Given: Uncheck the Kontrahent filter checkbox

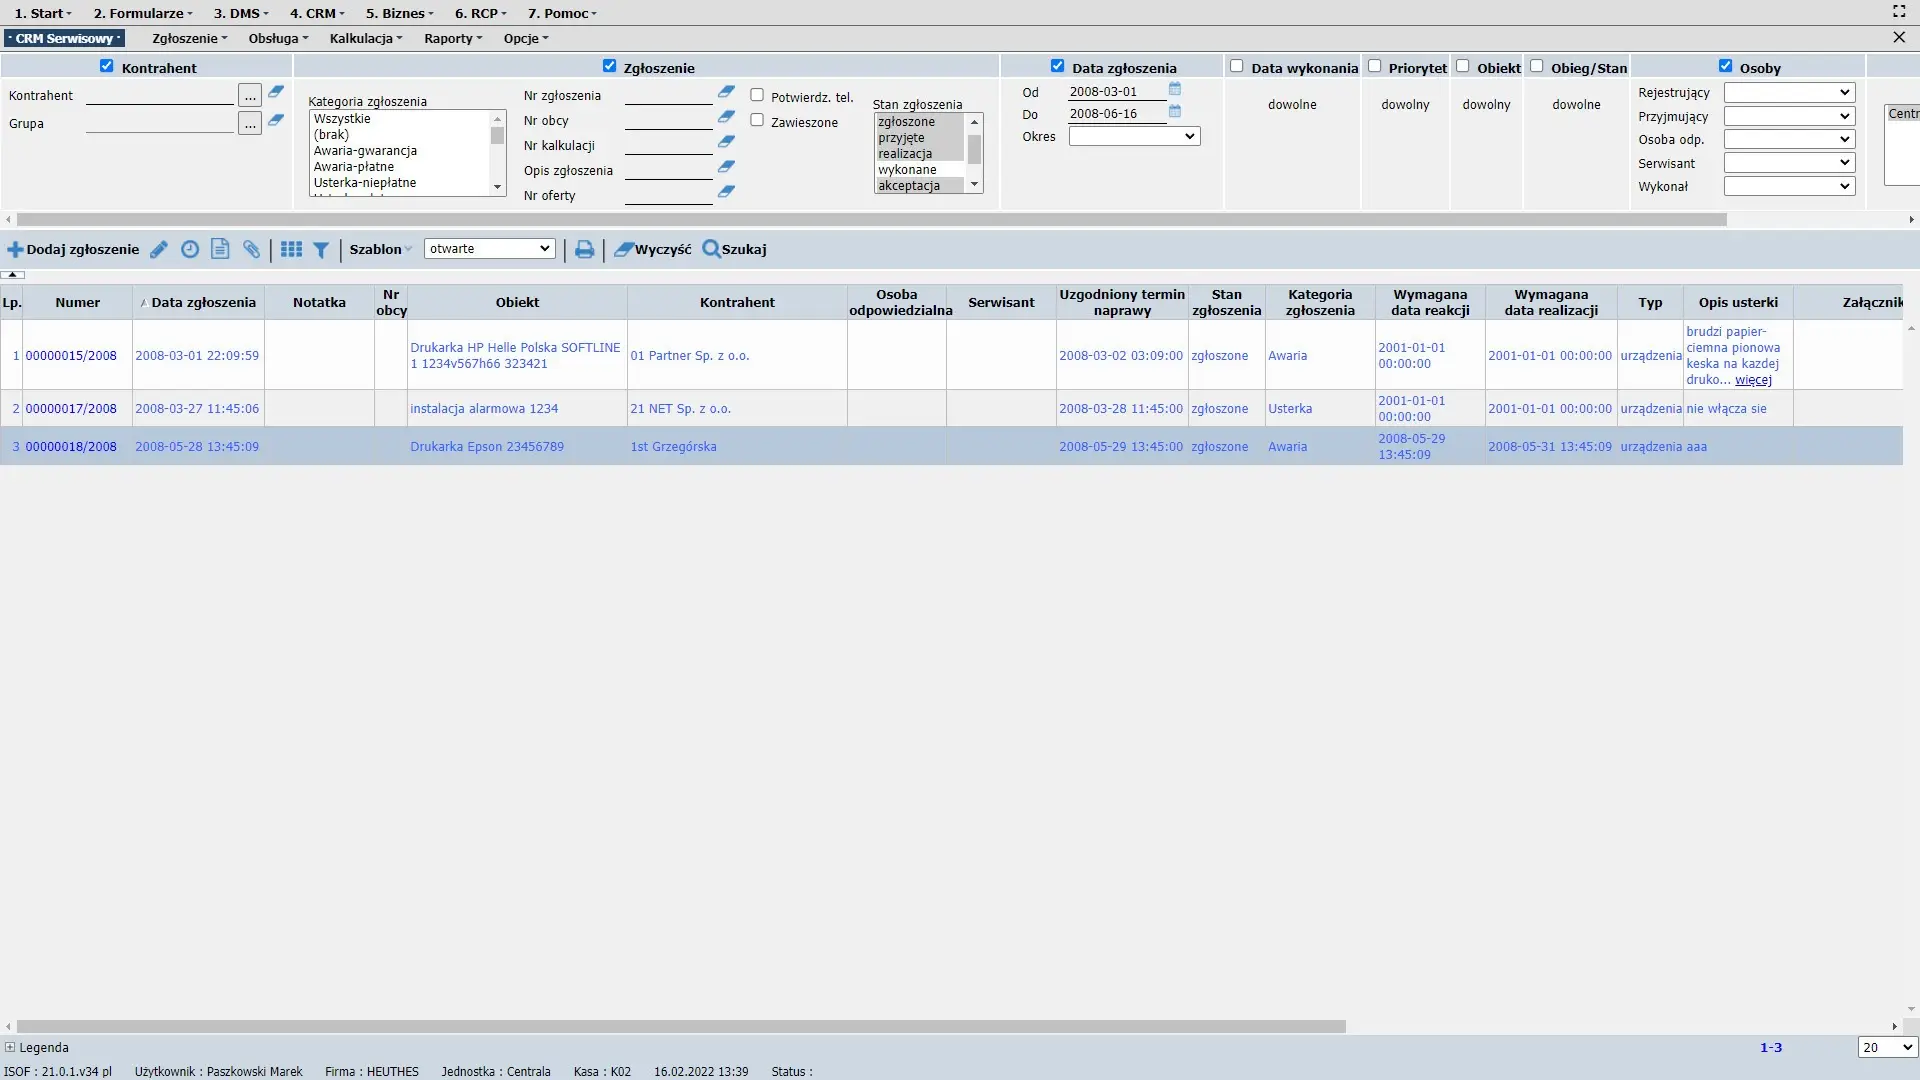Looking at the screenshot, I should pos(107,66).
